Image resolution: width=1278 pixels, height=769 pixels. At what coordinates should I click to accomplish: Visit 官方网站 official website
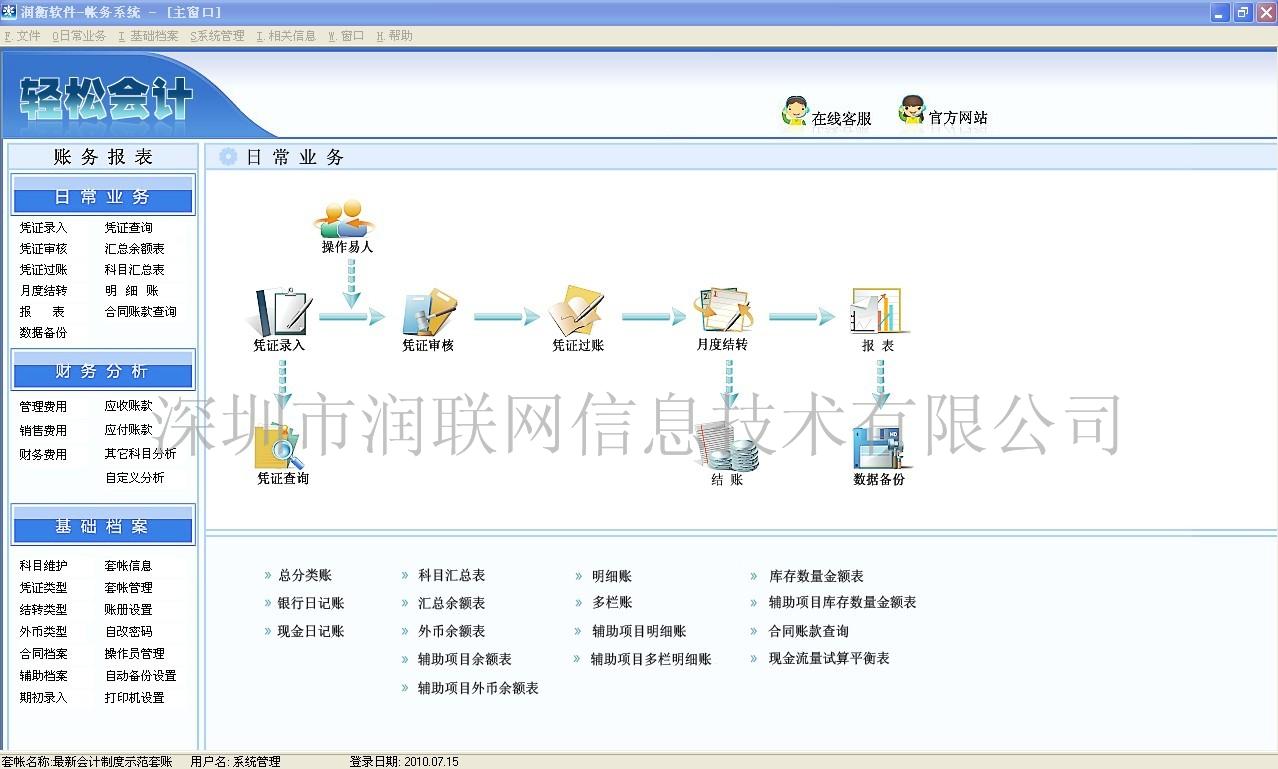[943, 112]
